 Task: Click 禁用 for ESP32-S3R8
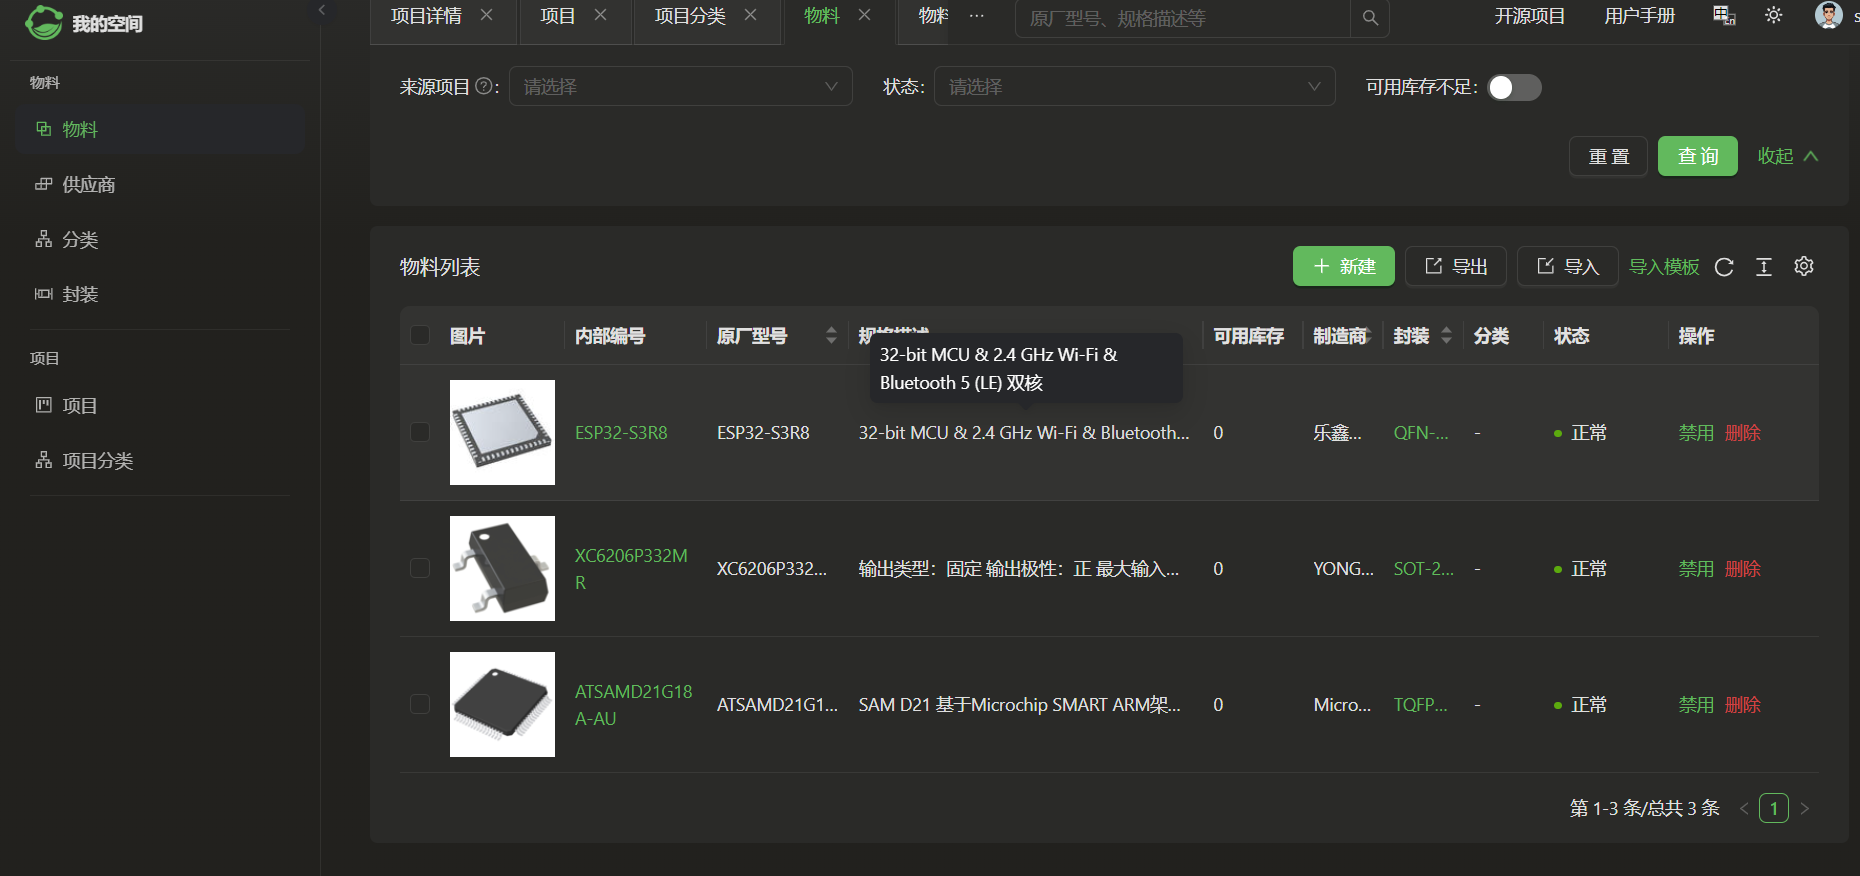1696,432
